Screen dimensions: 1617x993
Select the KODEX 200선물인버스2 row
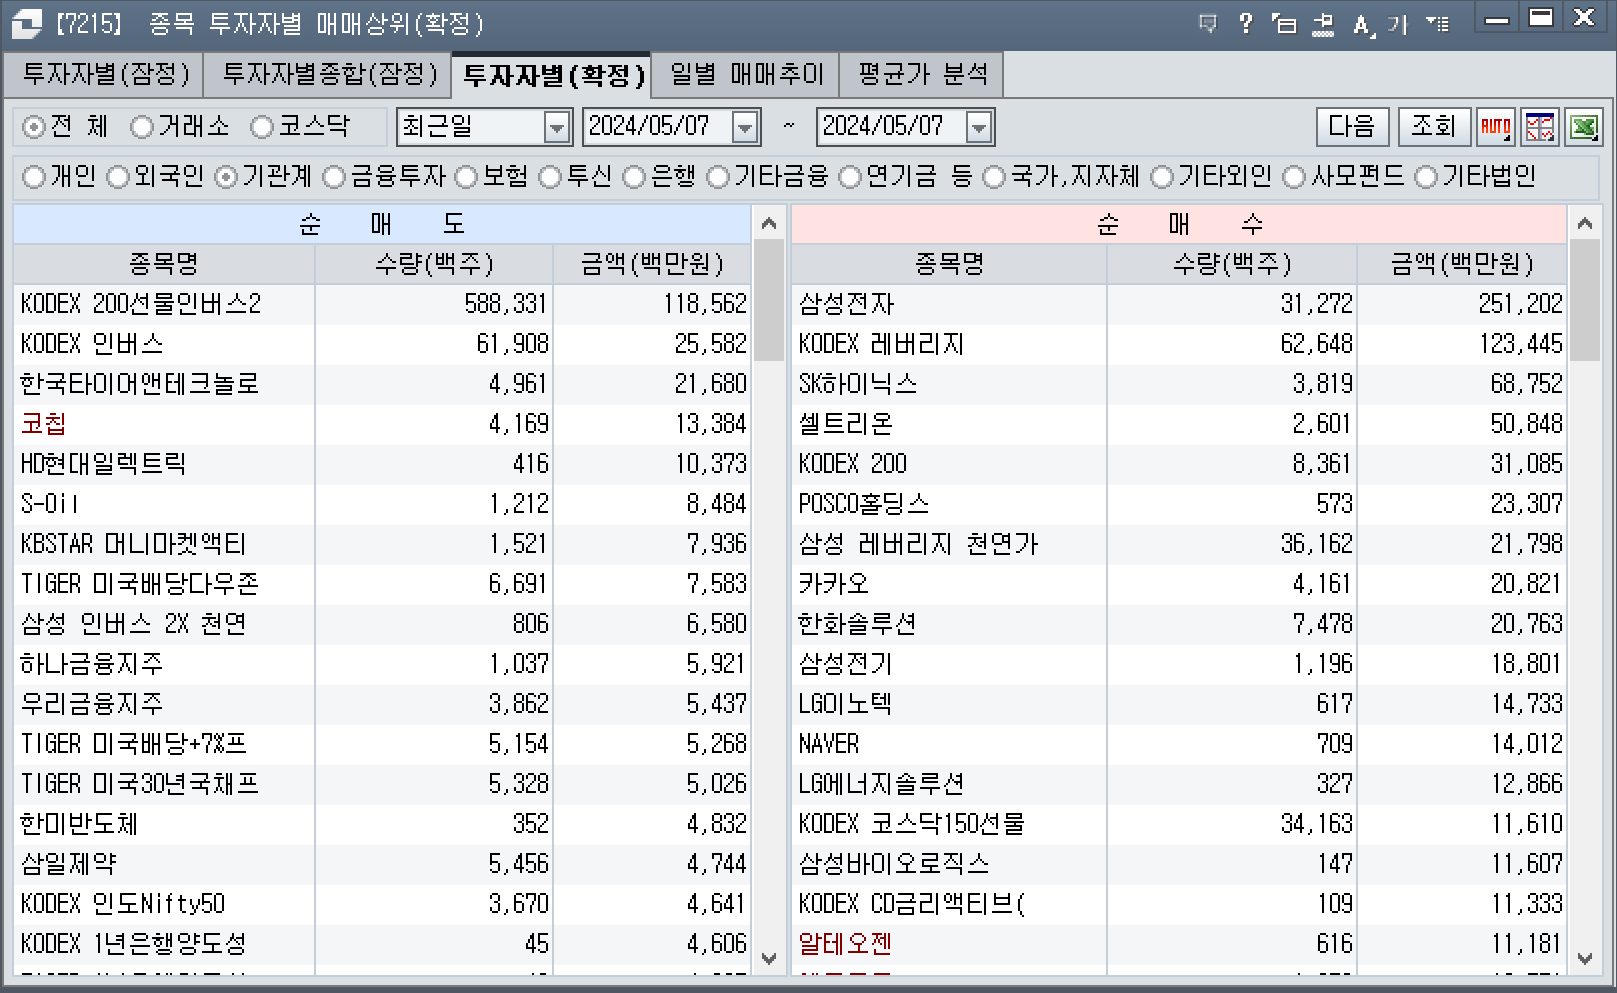pos(382,304)
